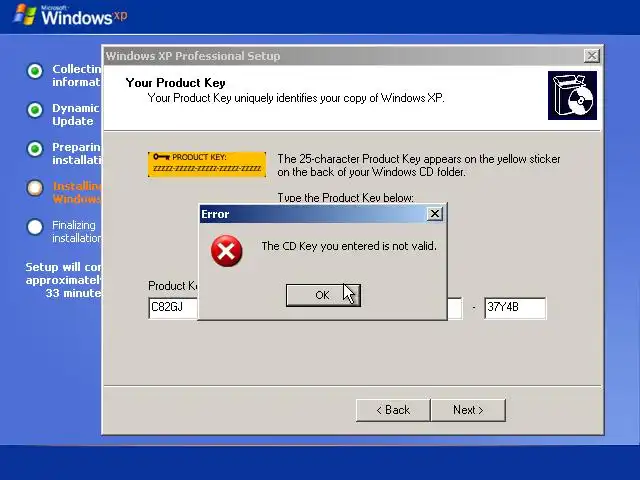Click the Installing Windows step indicator
The image size is (640, 480).
click(x=35, y=188)
